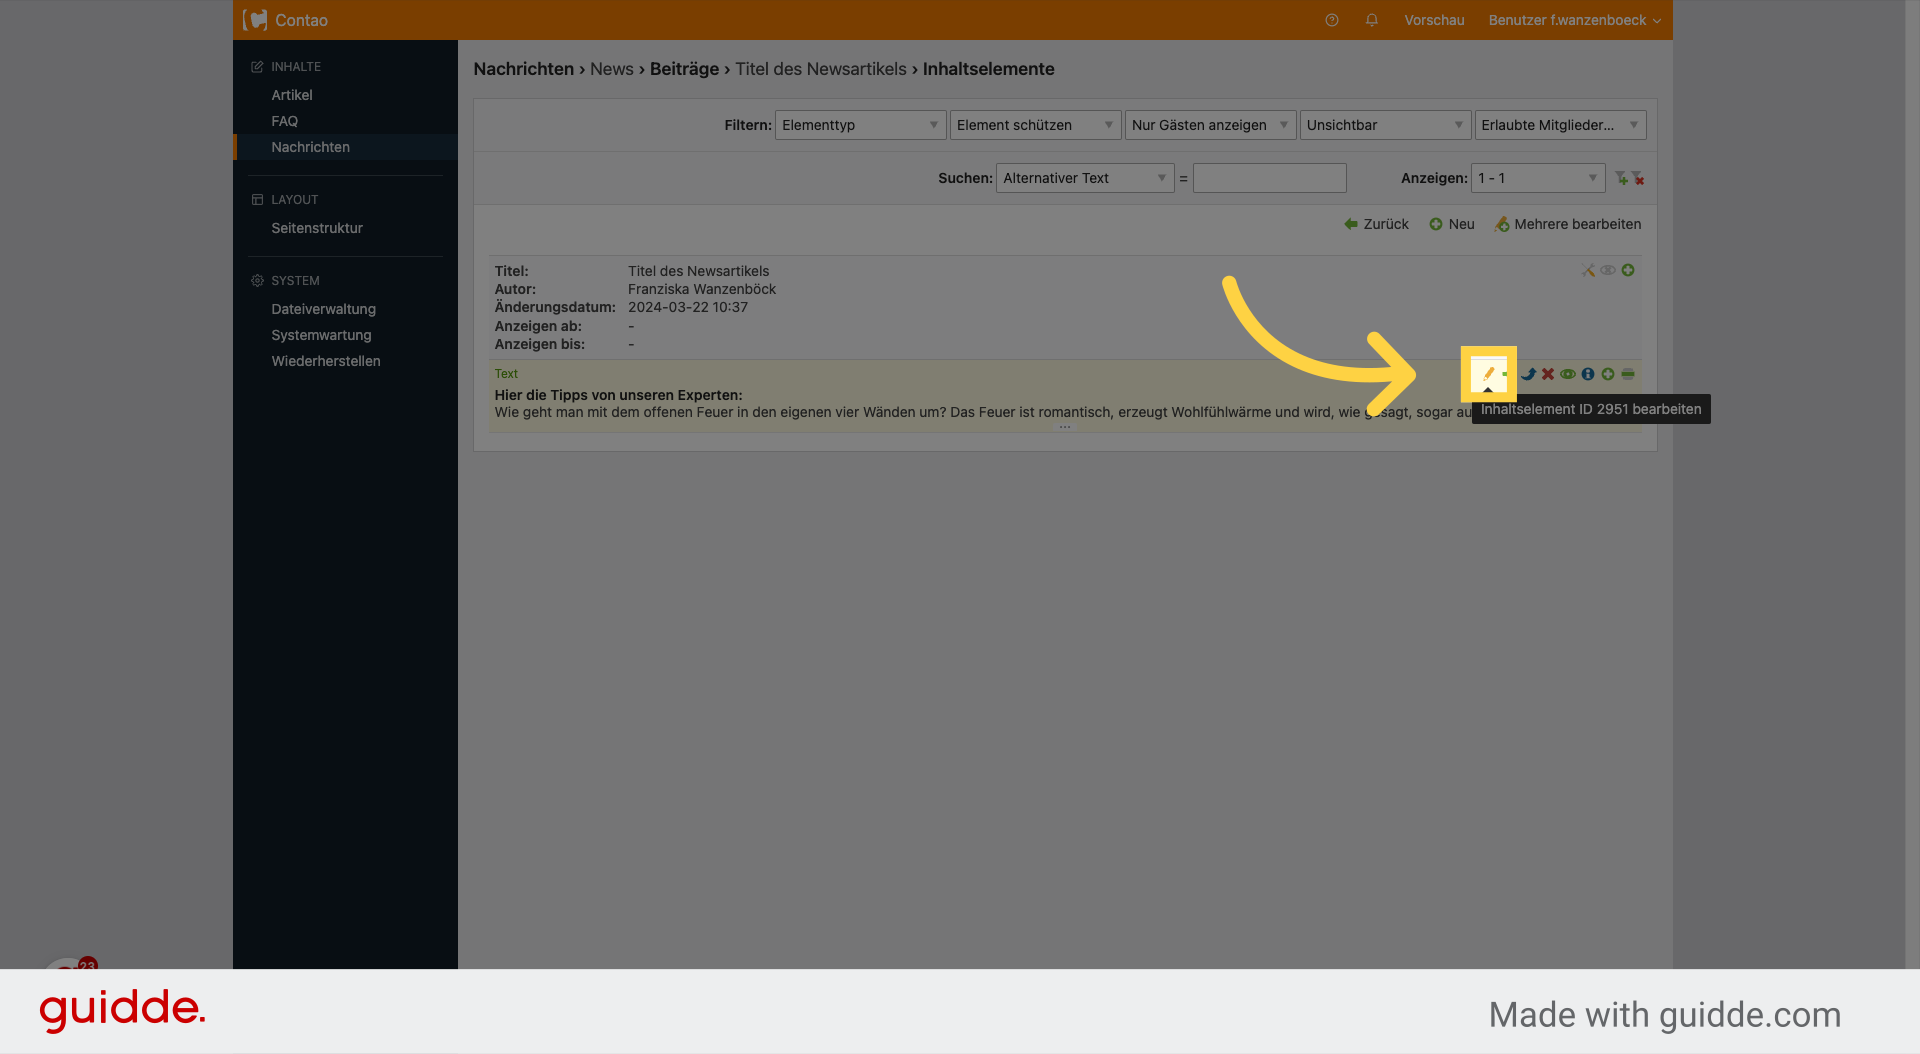Screen dimensions: 1920x1054
Task: Apply filters with the funnel plus icon
Action: click(1621, 178)
